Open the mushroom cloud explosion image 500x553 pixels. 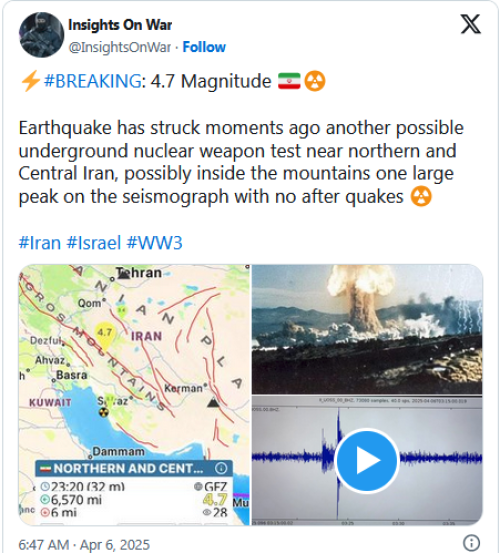tap(367, 329)
